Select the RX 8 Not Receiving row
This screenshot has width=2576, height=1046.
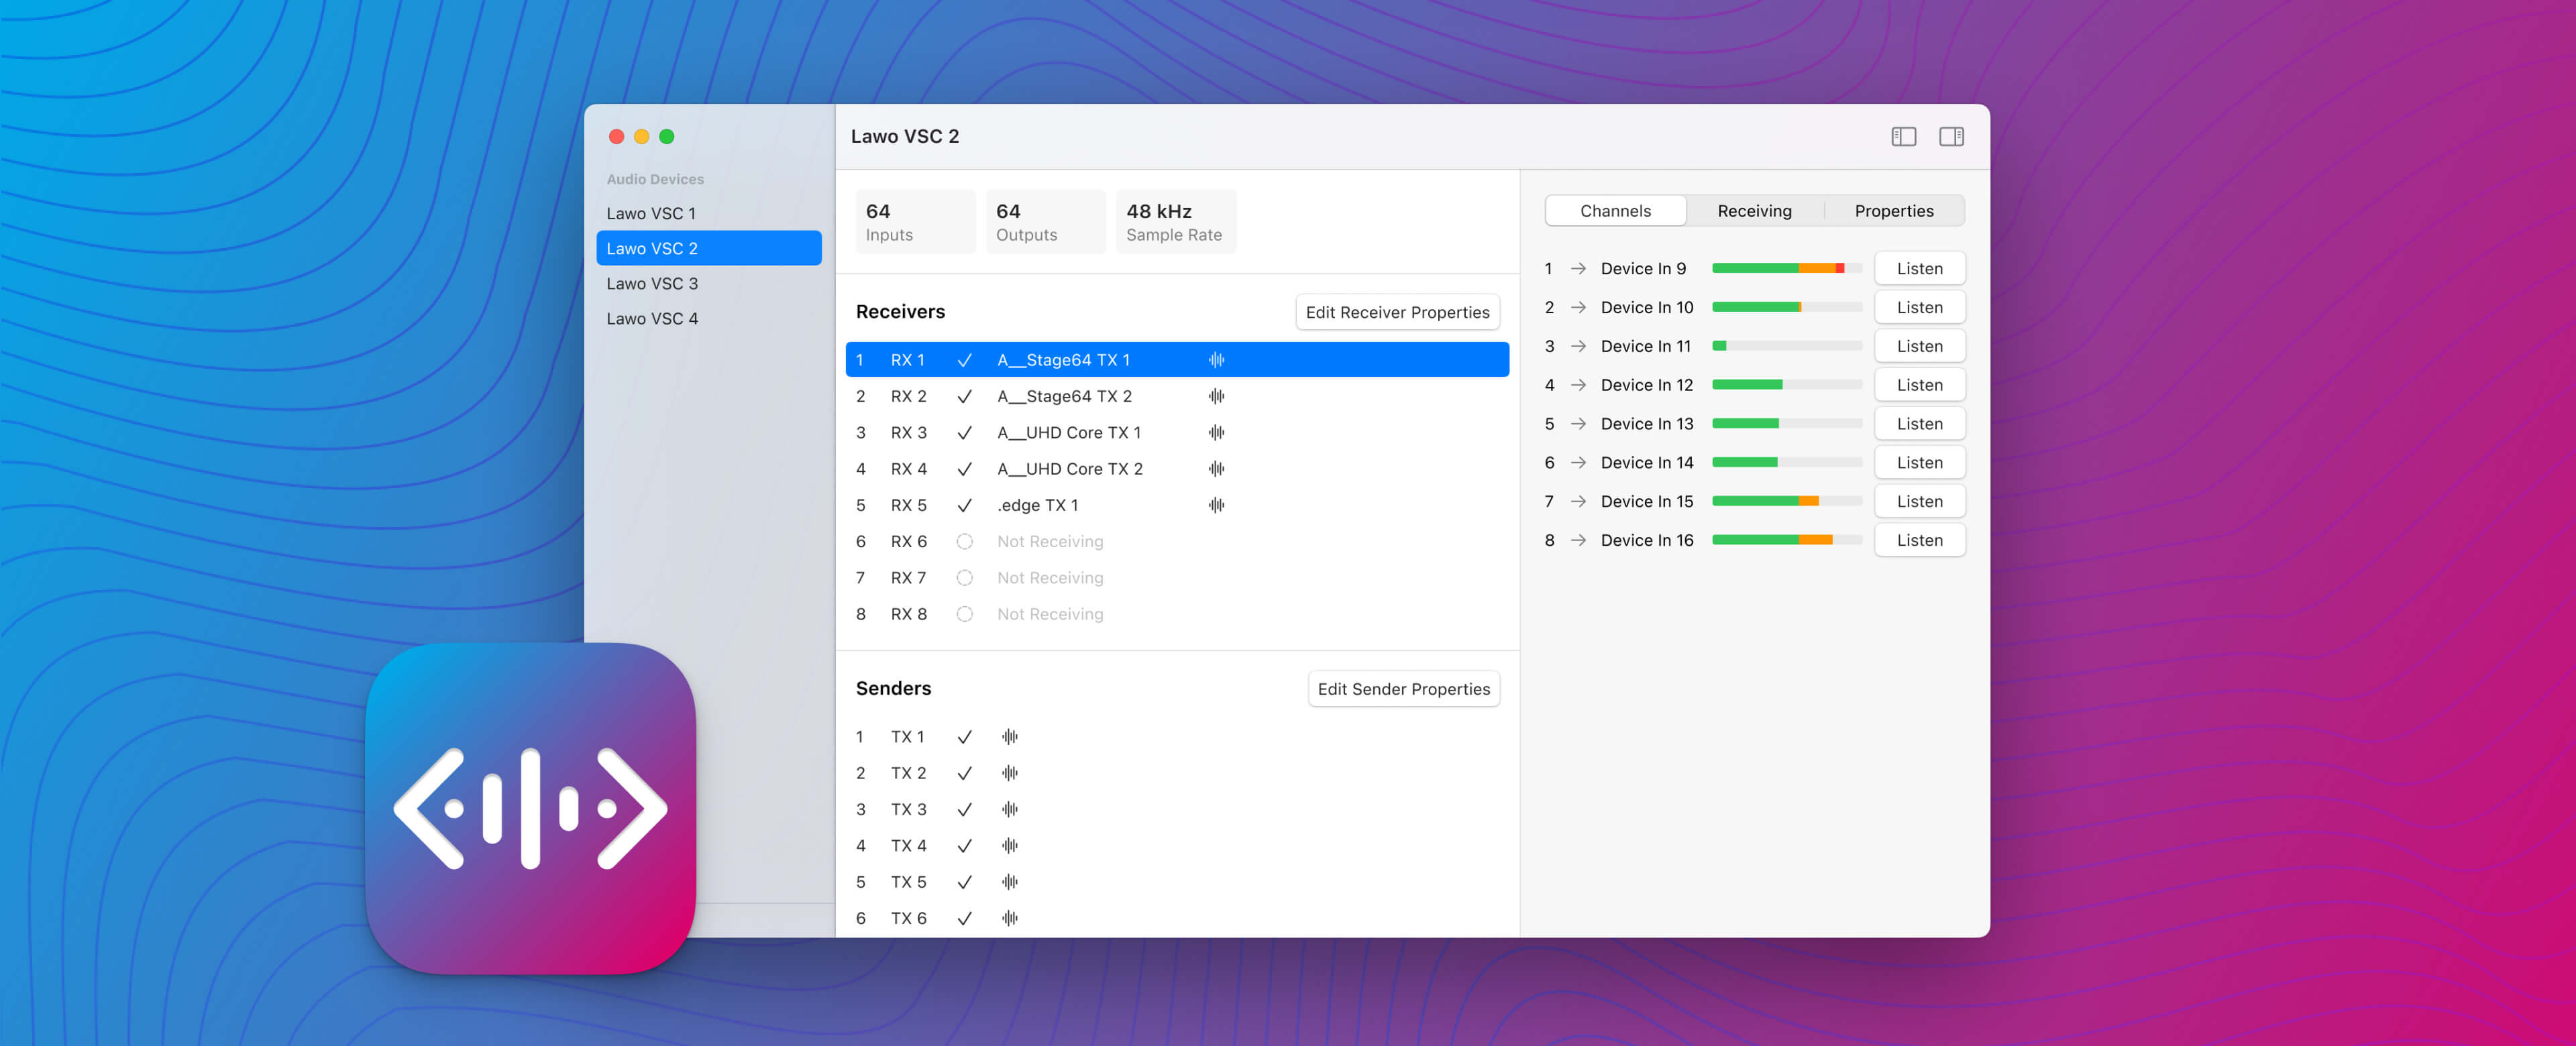tap(1177, 614)
